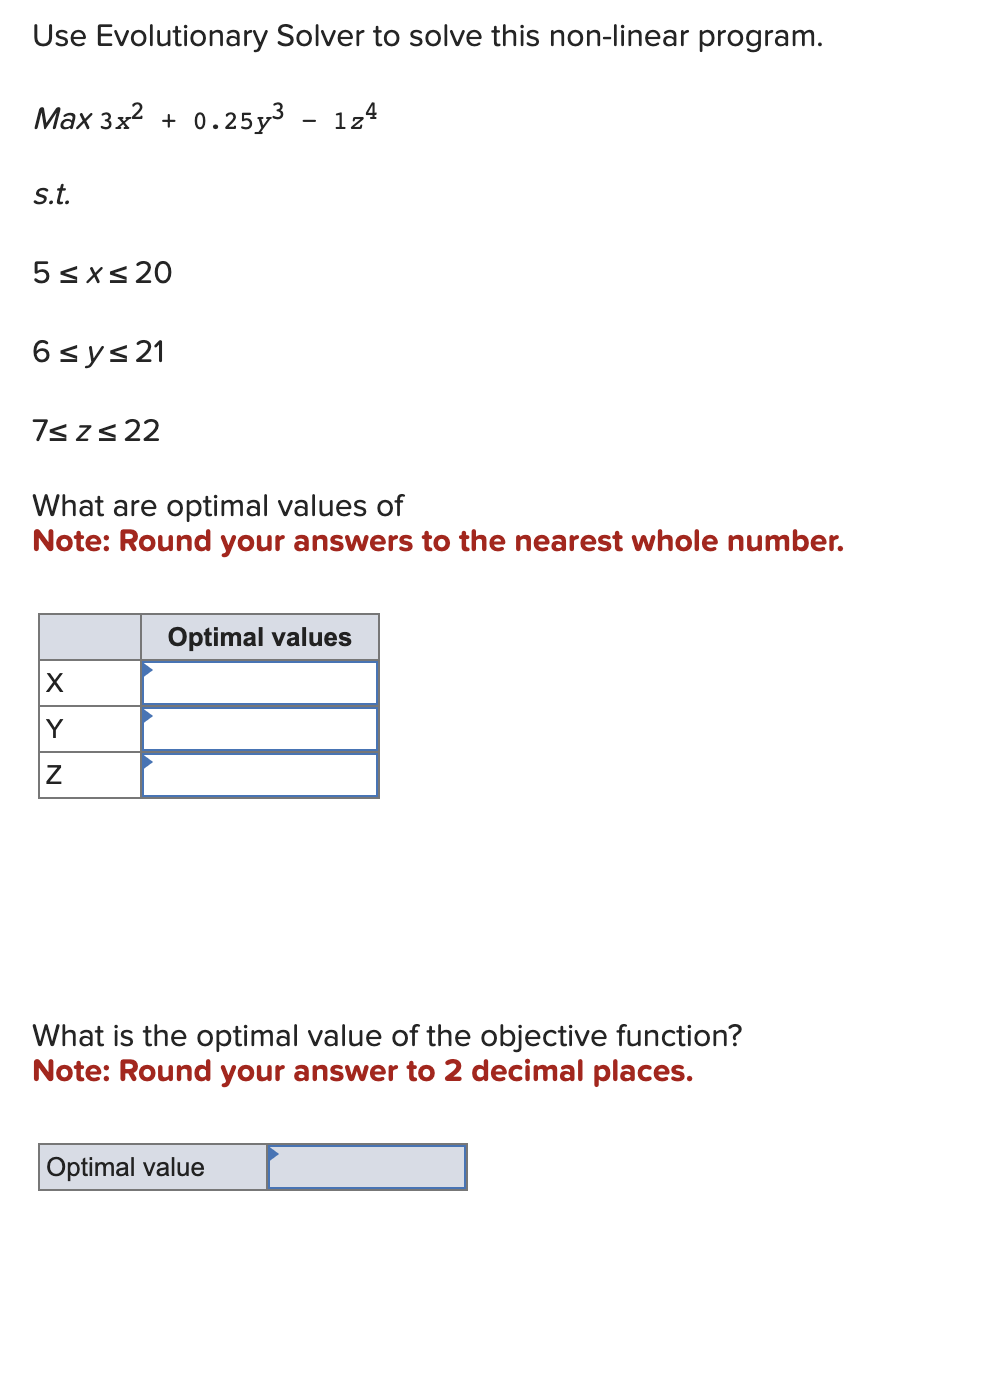1004x1396 pixels.
Task: Click the flag marker in the Optimal value box
Action: [275, 1155]
